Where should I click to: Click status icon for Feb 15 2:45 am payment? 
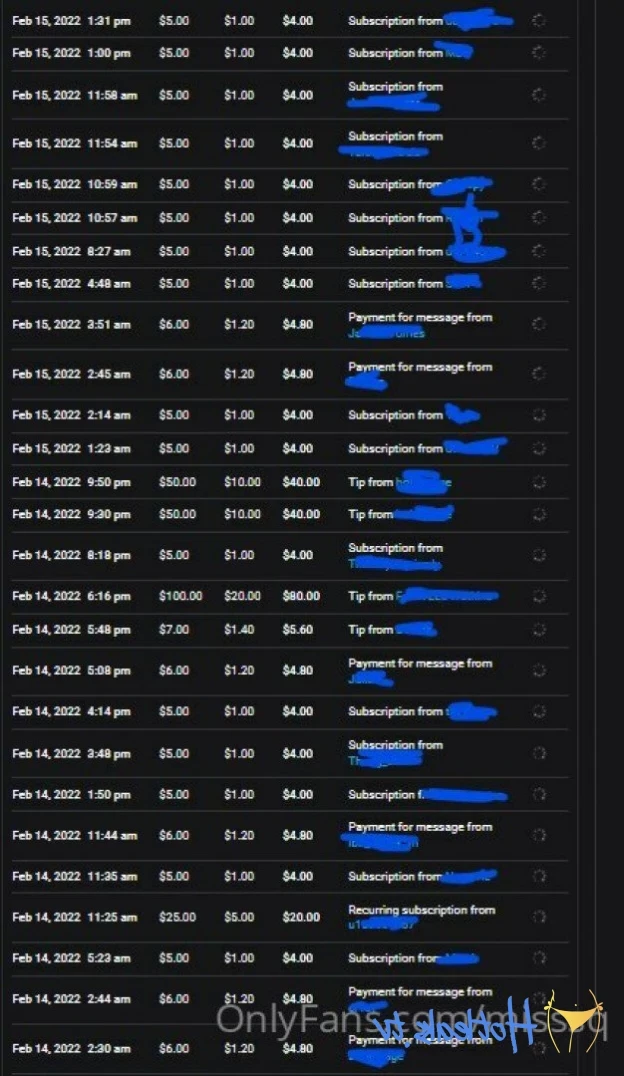539,374
